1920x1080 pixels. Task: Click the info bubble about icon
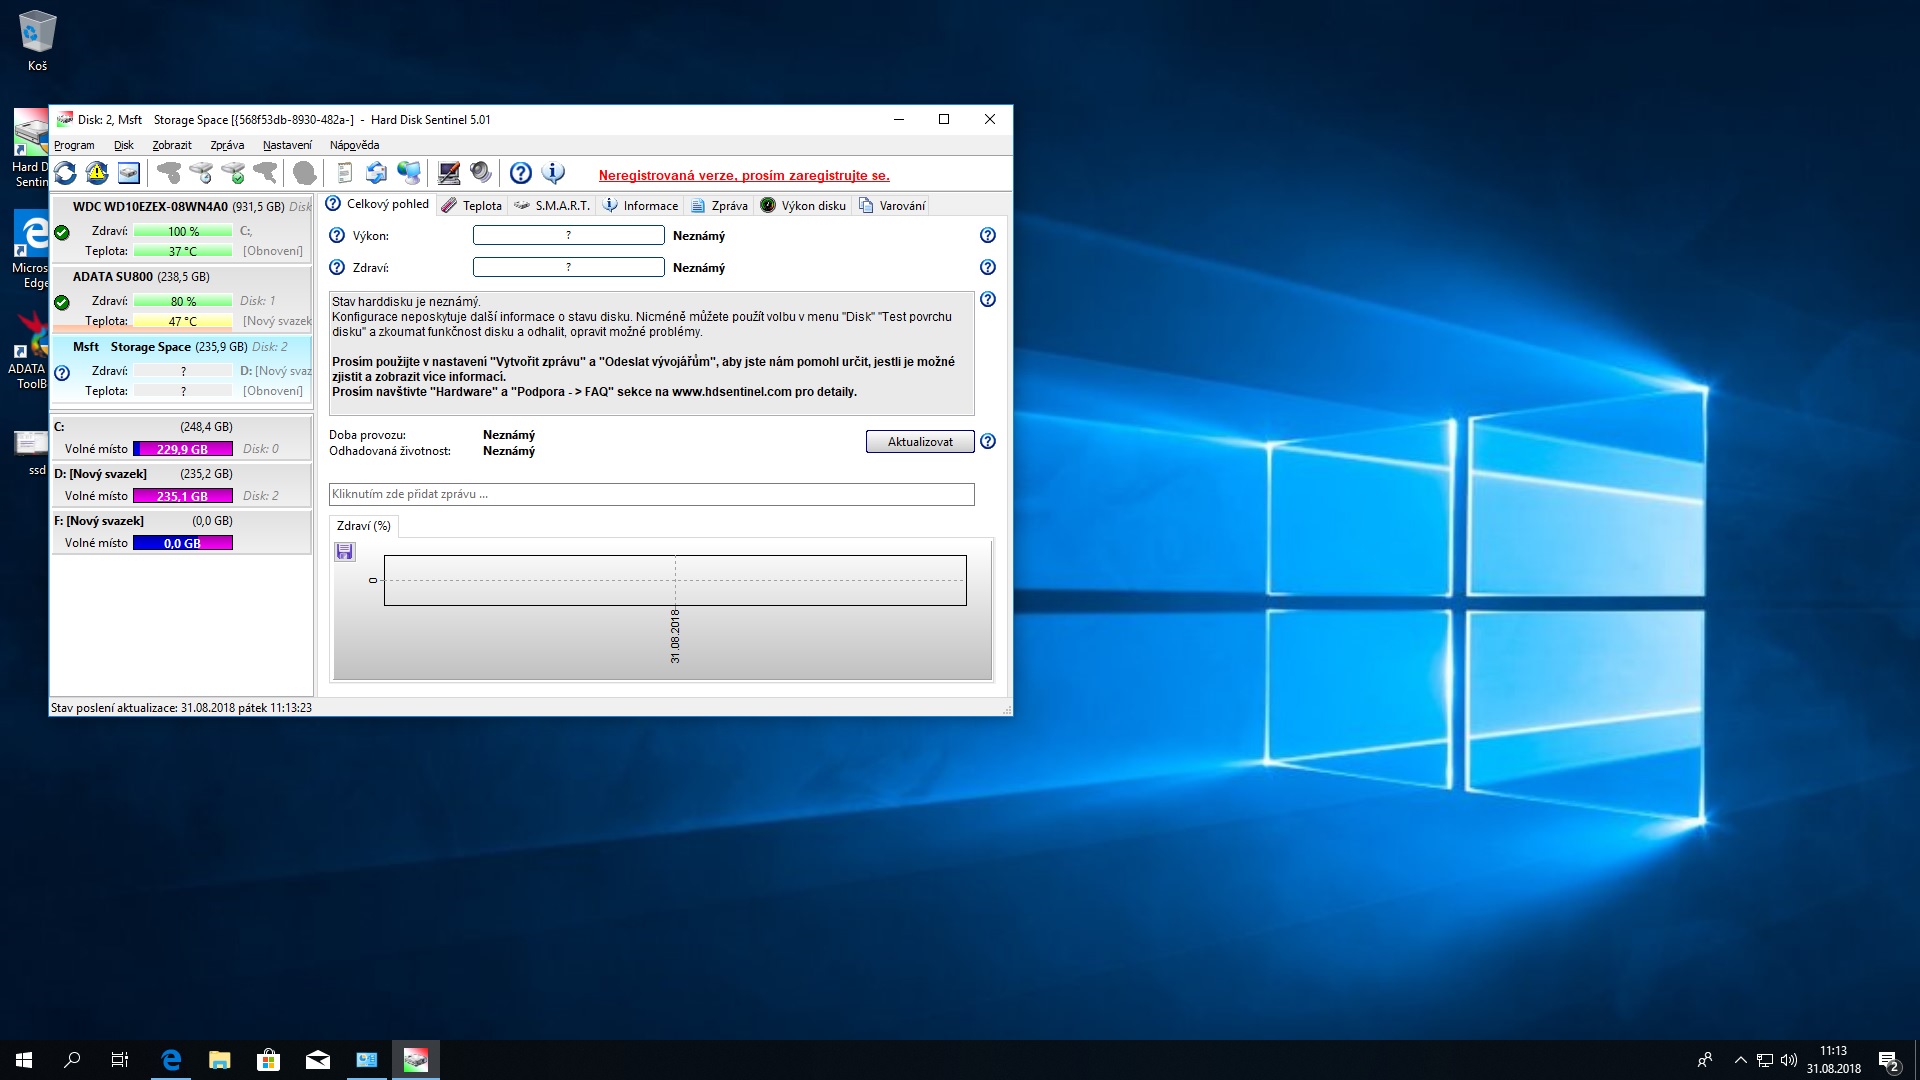tap(553, 173)
